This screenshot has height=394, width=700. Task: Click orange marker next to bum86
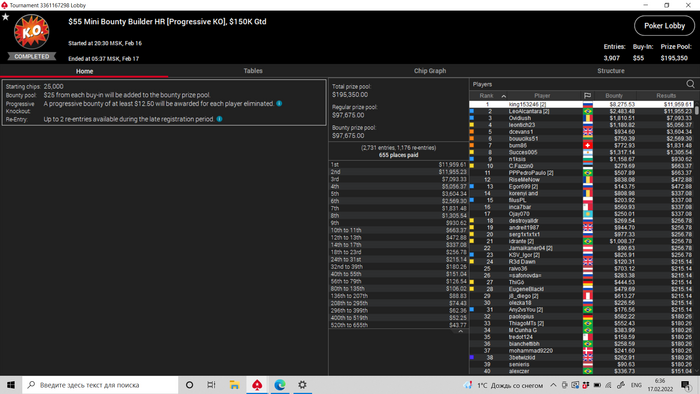coord(471,145)
